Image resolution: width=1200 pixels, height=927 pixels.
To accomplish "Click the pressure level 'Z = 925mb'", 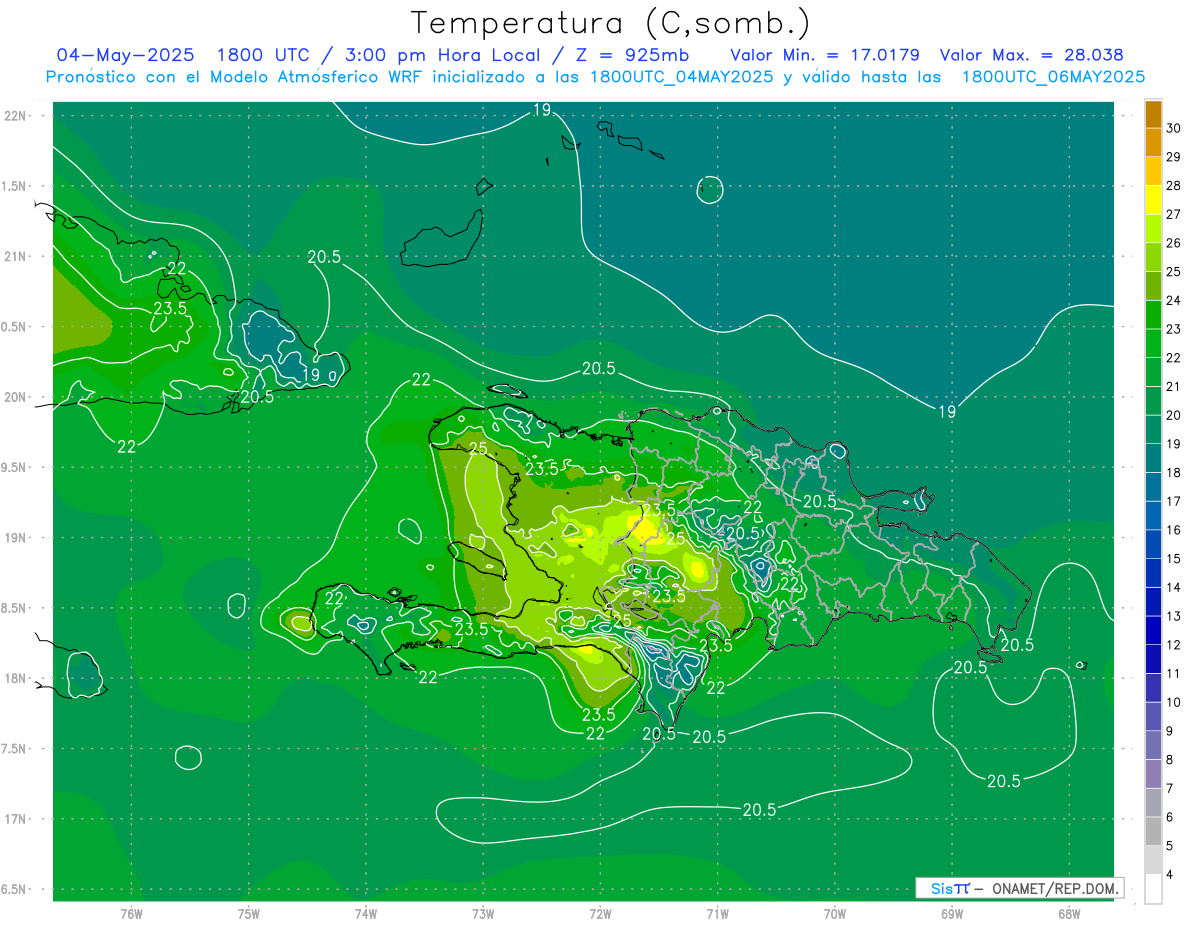I will [629, 55].
